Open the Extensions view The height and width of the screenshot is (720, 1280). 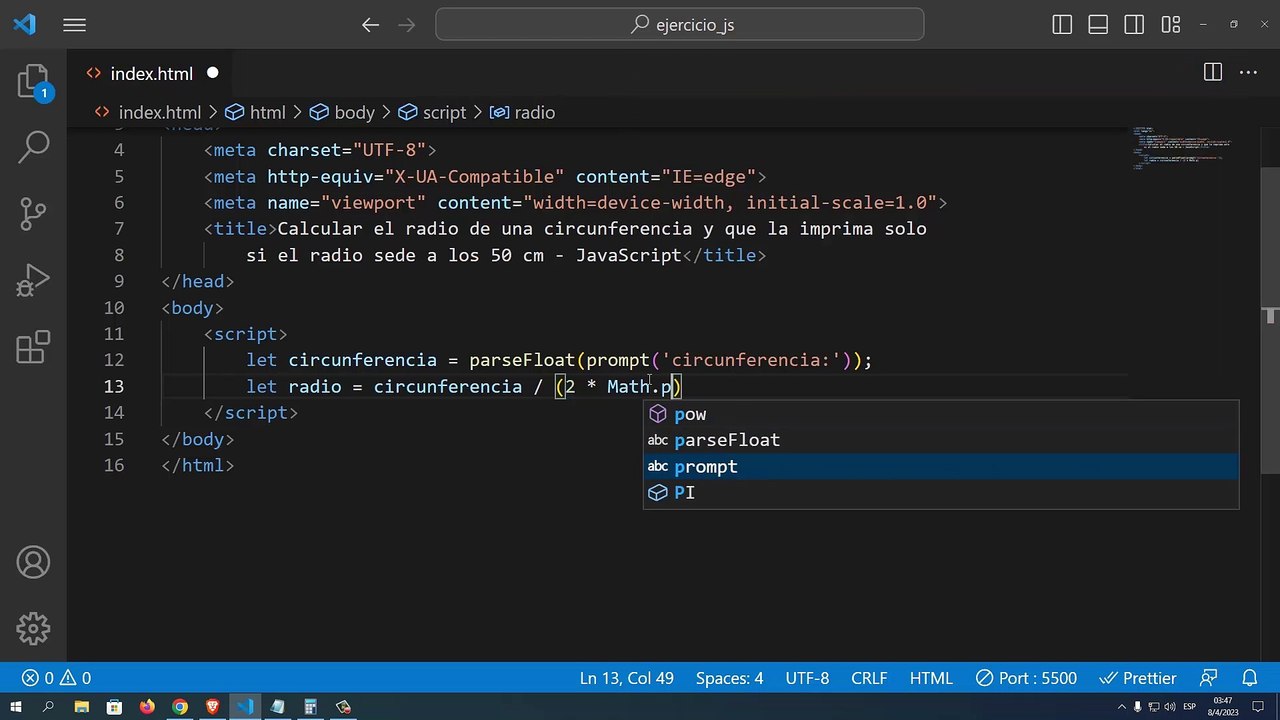tap(33, 346)
